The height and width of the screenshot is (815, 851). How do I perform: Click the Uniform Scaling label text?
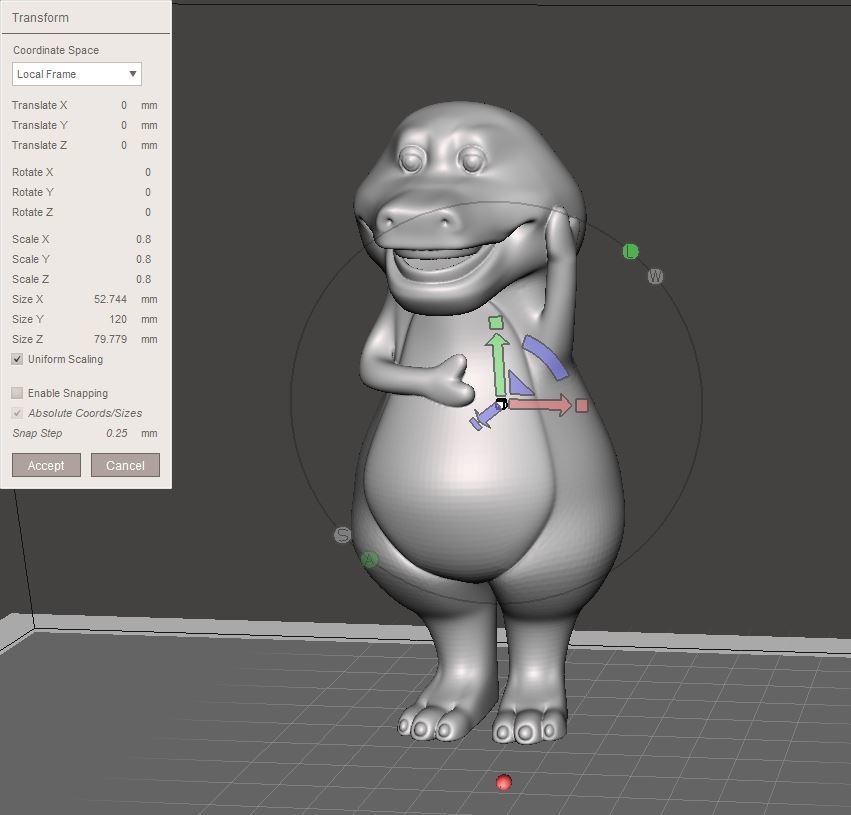(65, 359)
